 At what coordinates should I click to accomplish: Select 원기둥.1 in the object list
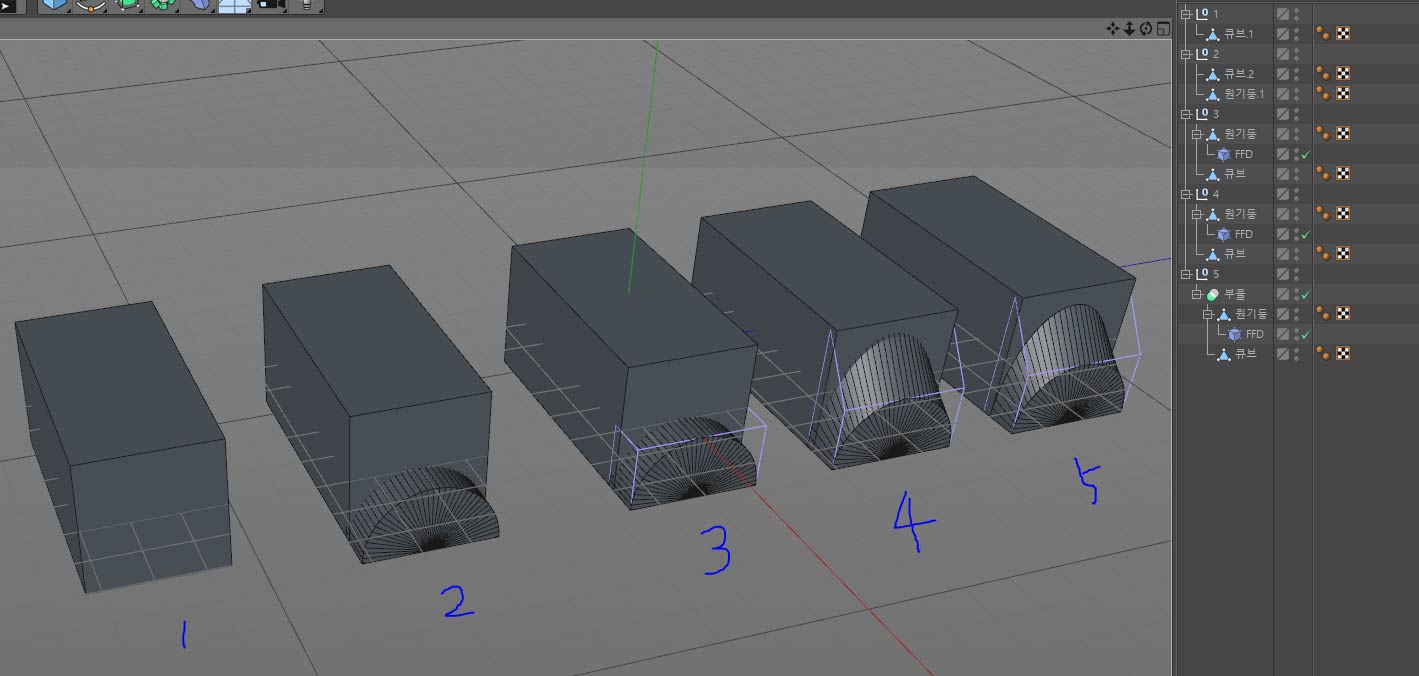click(x=1244, y=94)
